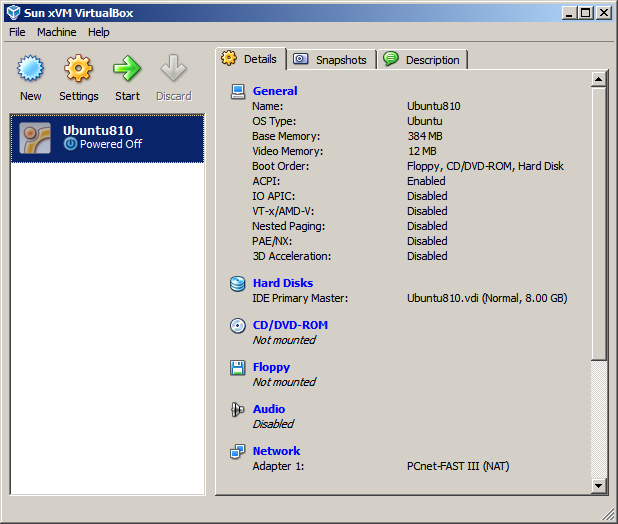Click the New virtual machine icon
The image size is (618, 524).
coord(30,69)
